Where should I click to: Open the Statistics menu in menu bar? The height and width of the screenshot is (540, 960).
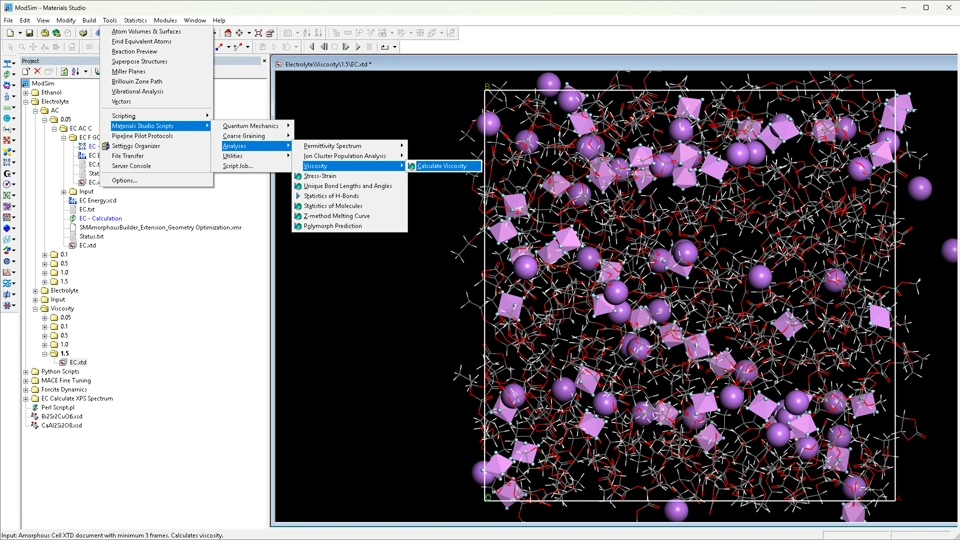(x=135, y=20)
